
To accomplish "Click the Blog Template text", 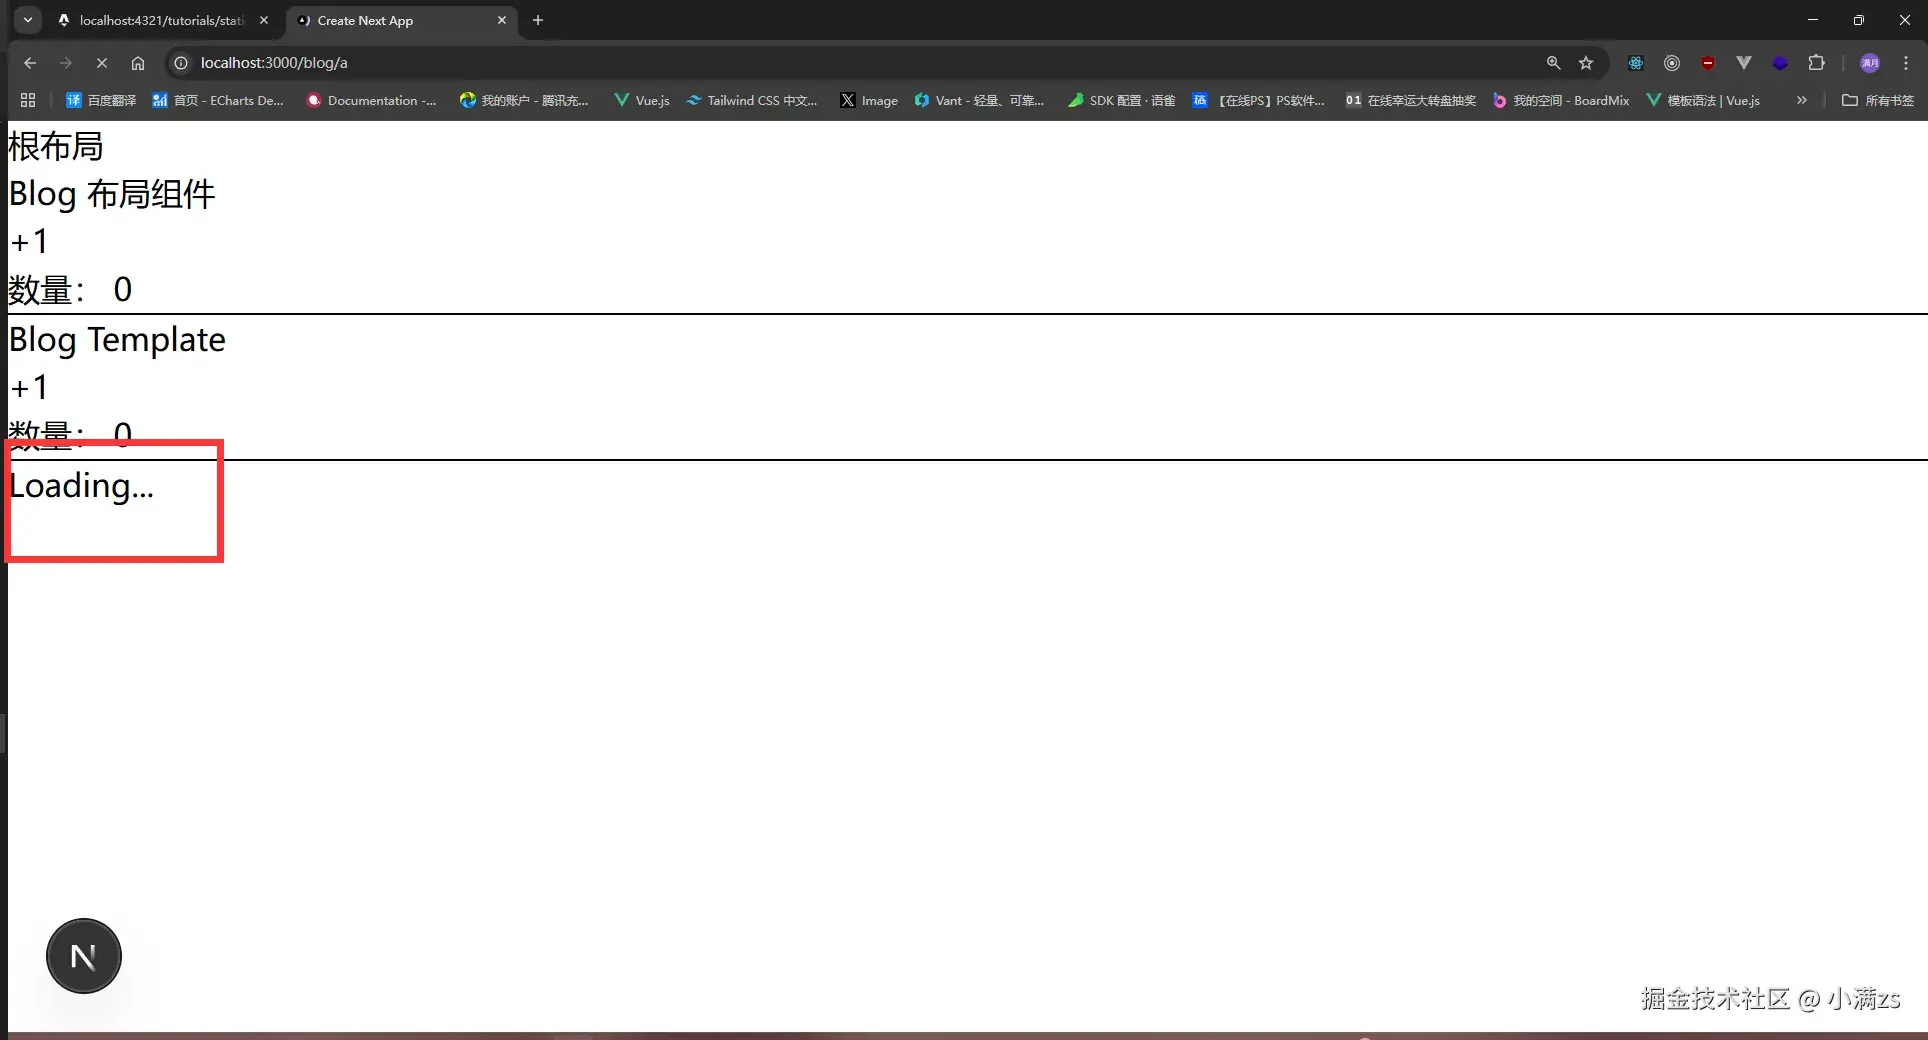I will click(117, 340).
